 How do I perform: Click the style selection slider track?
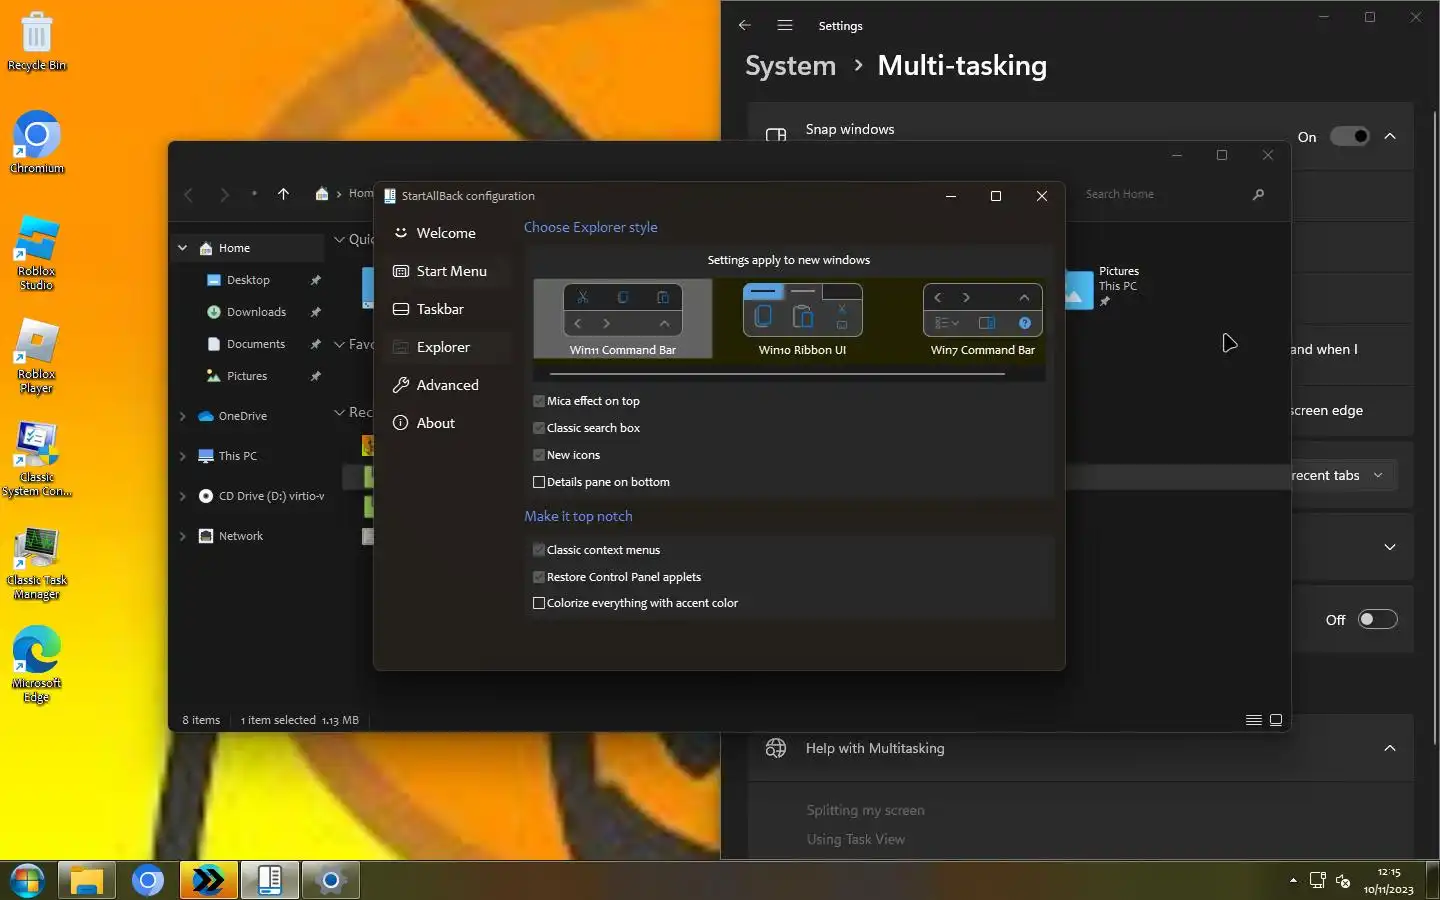point(777,374)
